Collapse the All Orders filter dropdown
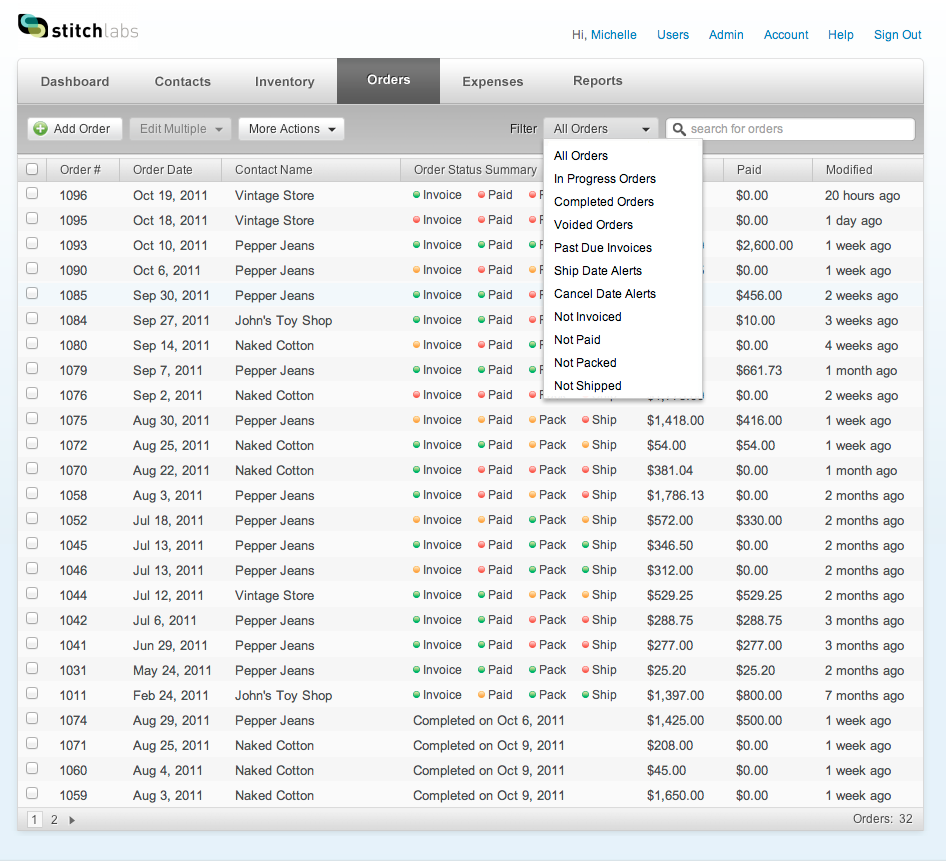This screenshot has height=867, width=946. (x=601, y=129)
